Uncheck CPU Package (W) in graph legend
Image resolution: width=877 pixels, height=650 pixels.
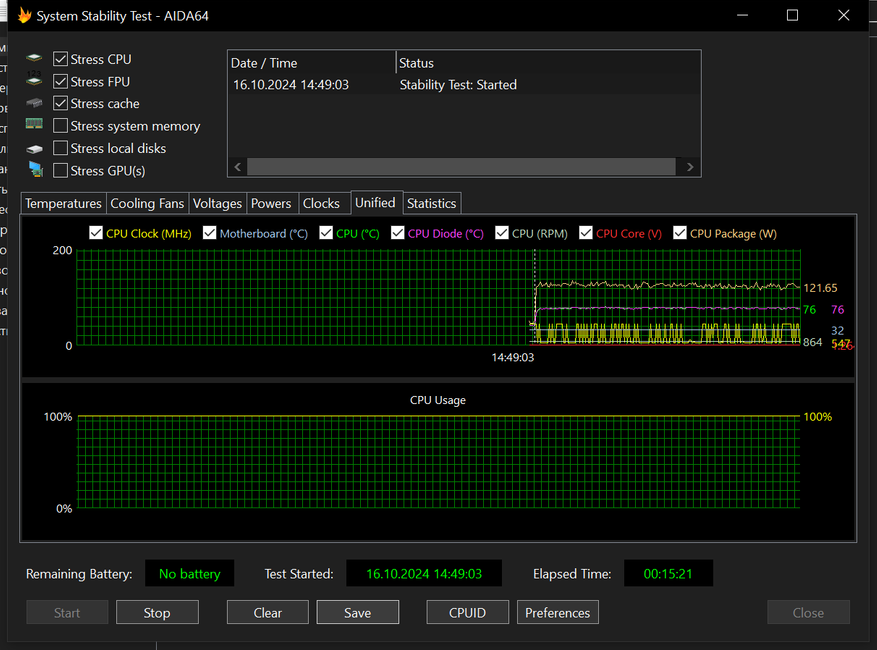click(680, 233)
